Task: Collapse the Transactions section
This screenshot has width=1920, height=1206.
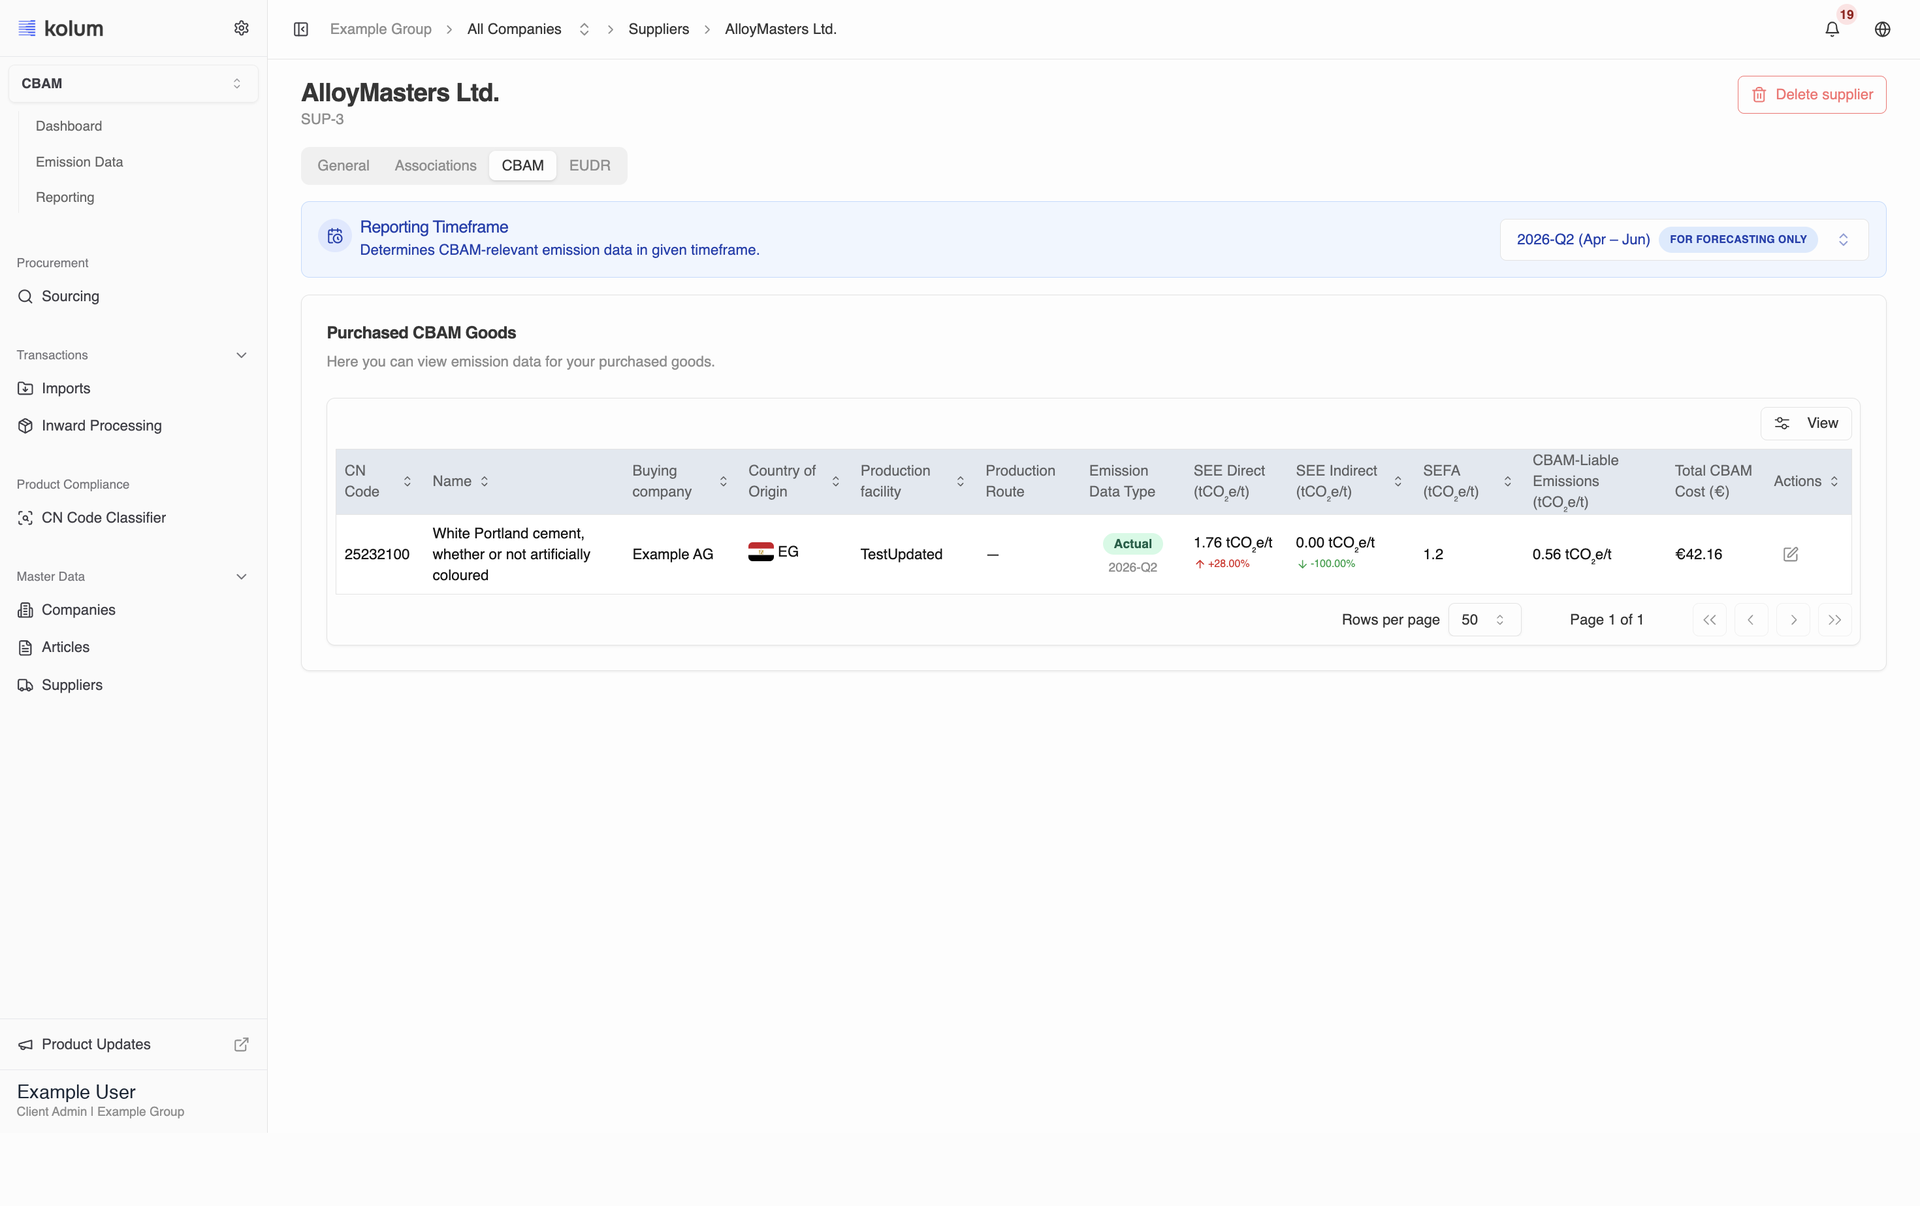Action: (x=241, y=355)
